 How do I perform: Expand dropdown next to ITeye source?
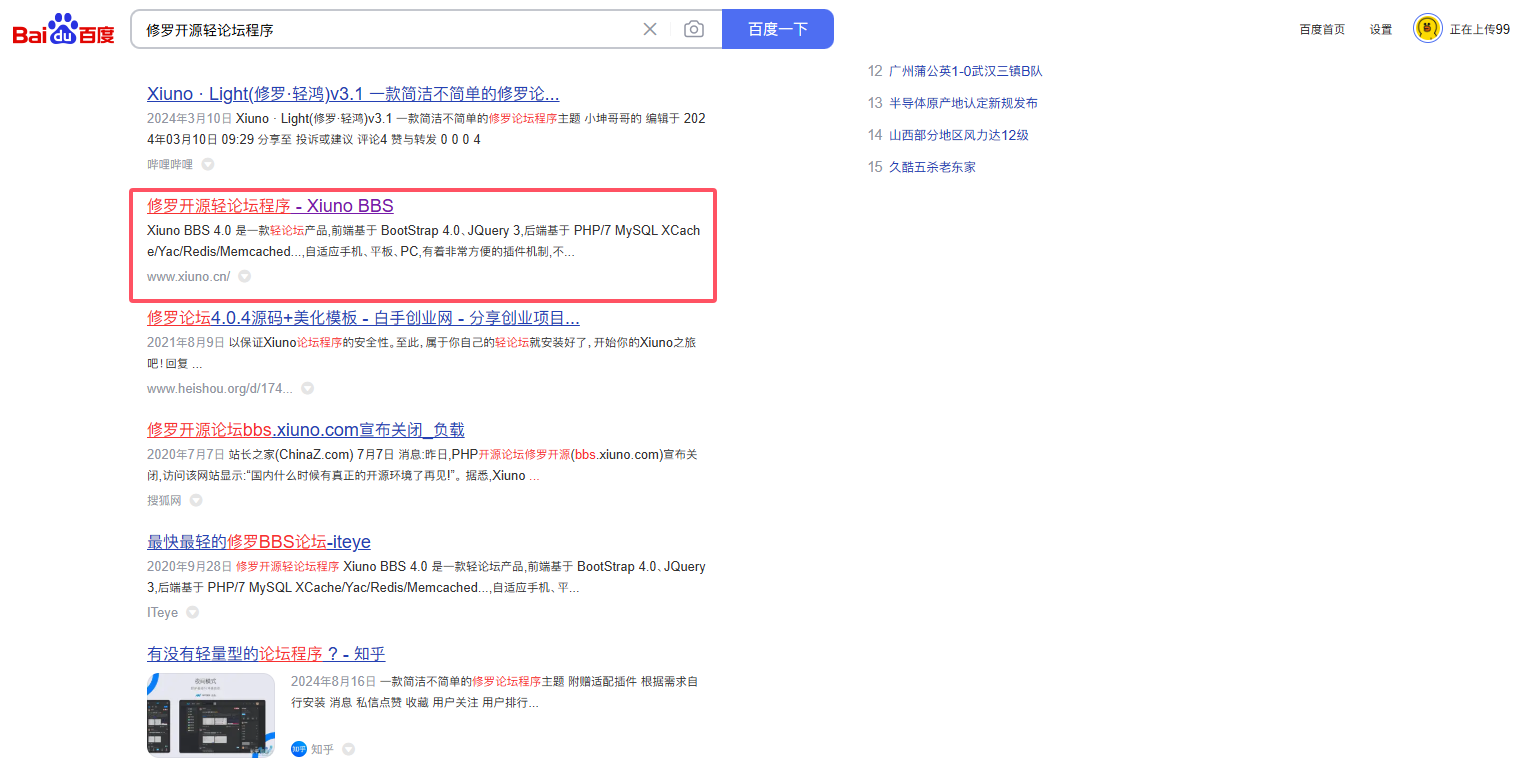[192, 612]
